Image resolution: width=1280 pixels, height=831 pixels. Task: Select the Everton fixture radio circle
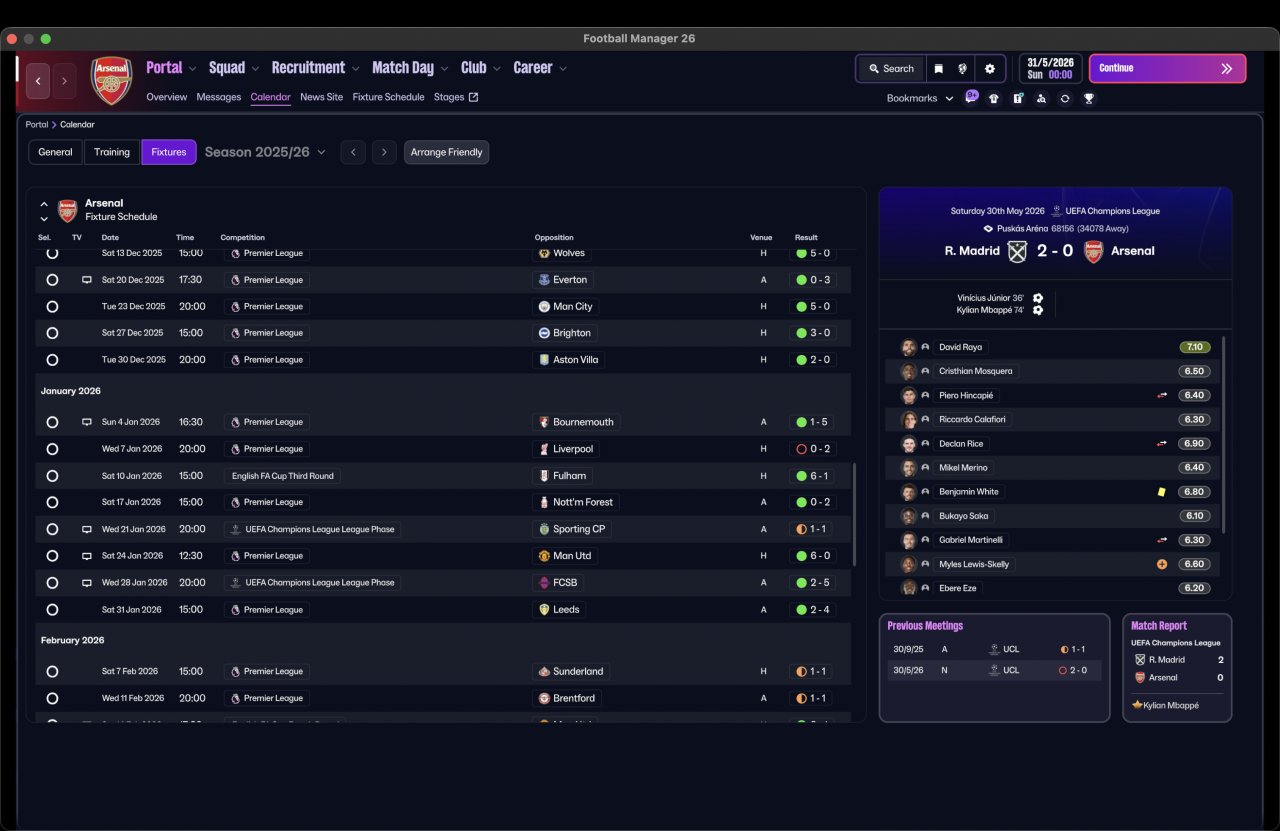coord(52,280)
